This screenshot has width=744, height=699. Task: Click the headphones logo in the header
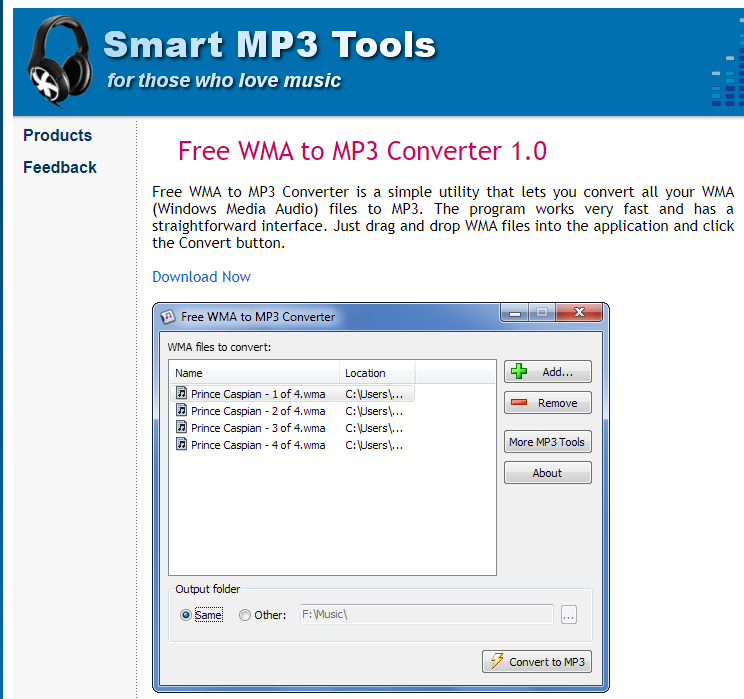click(60, 61)
